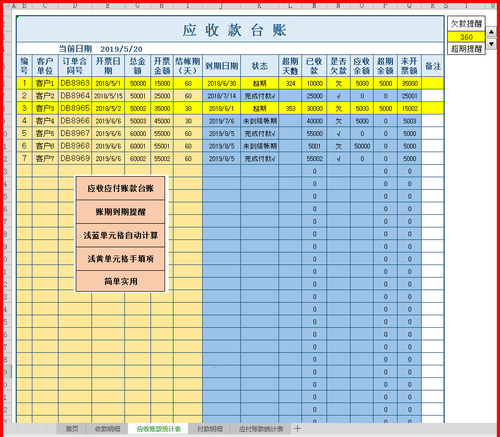Select order number cell DB8965
The image size is (500, 437).
click(75, 108)
